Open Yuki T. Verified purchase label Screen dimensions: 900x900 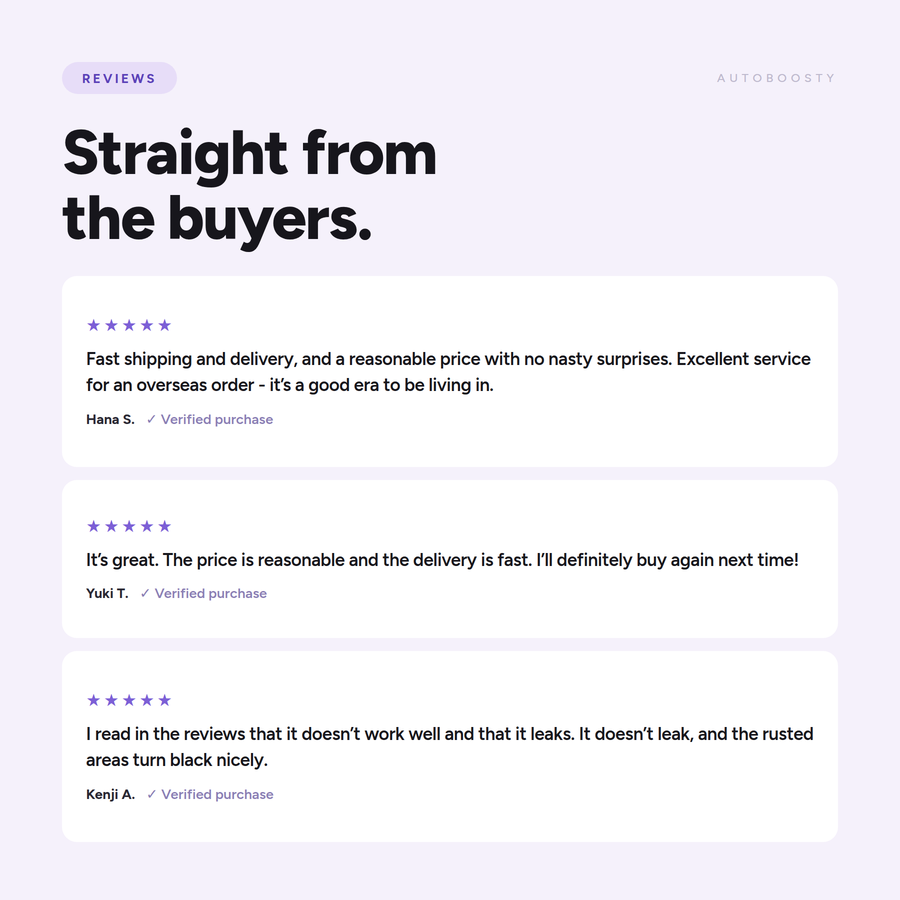pyautogui.click(x=211, y=593)
